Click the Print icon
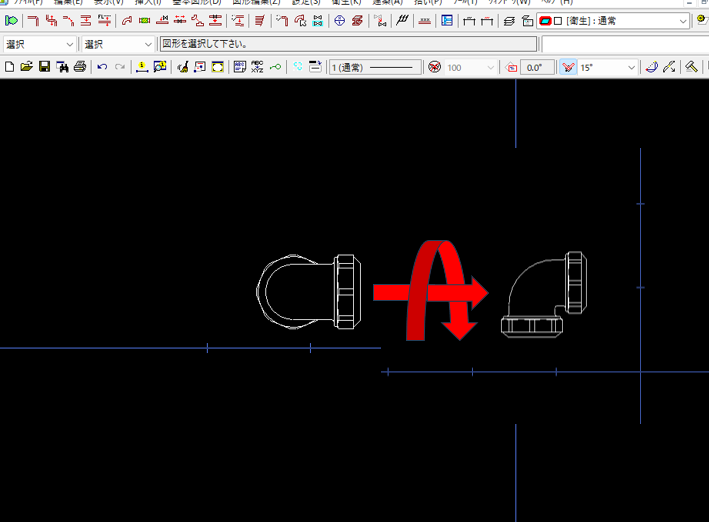709x522 pixels. coord(79,67)
